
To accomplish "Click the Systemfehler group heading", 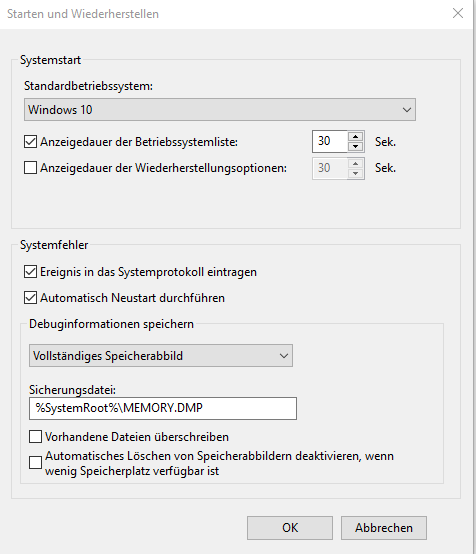I will [x=54, y=245].
